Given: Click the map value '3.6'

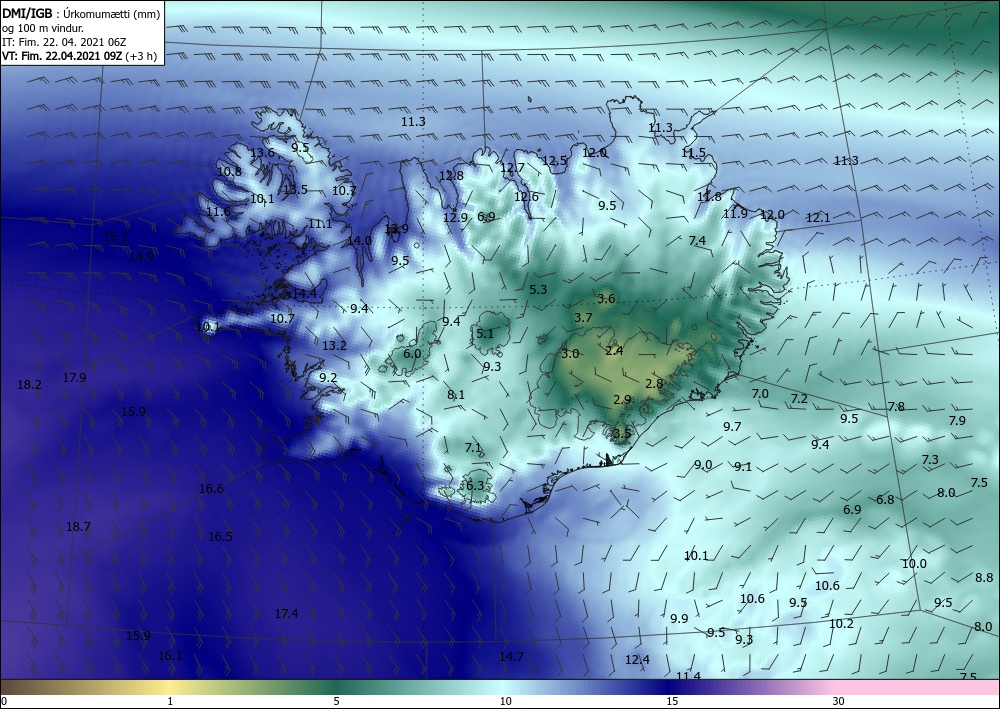Looking at the screenshot, I should point(607,298).
